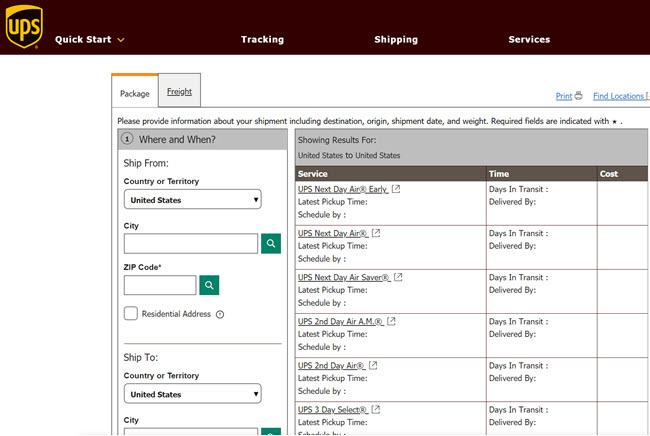Click the Ship From City input field
The height and width of the screenshot is (436, 650).
point(191,243)
